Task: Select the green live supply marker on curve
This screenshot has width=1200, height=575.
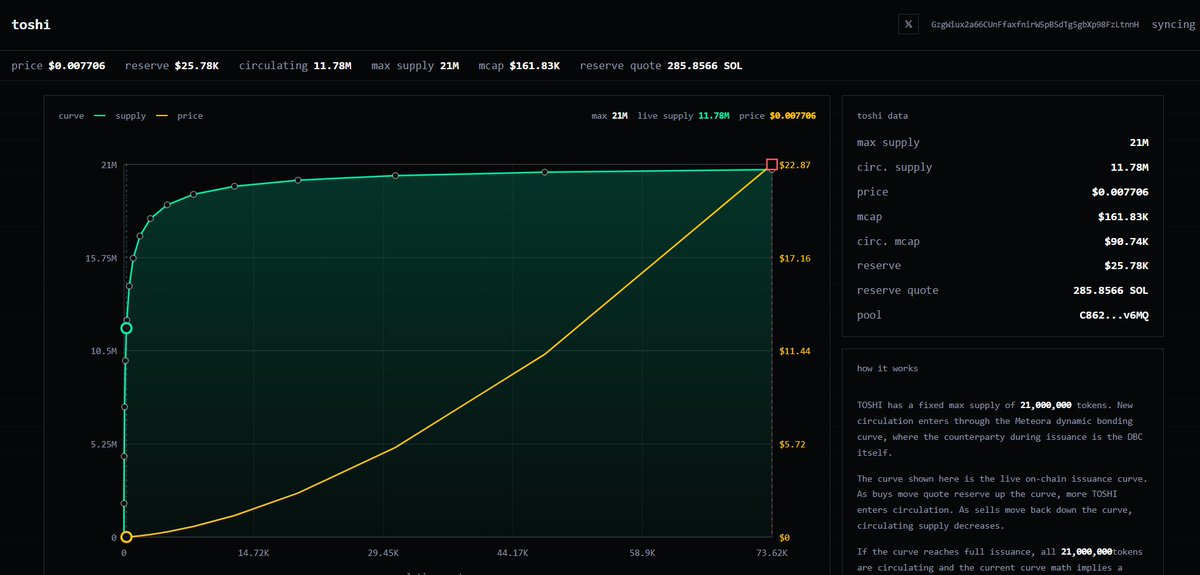Action: (x=126, y=328)
